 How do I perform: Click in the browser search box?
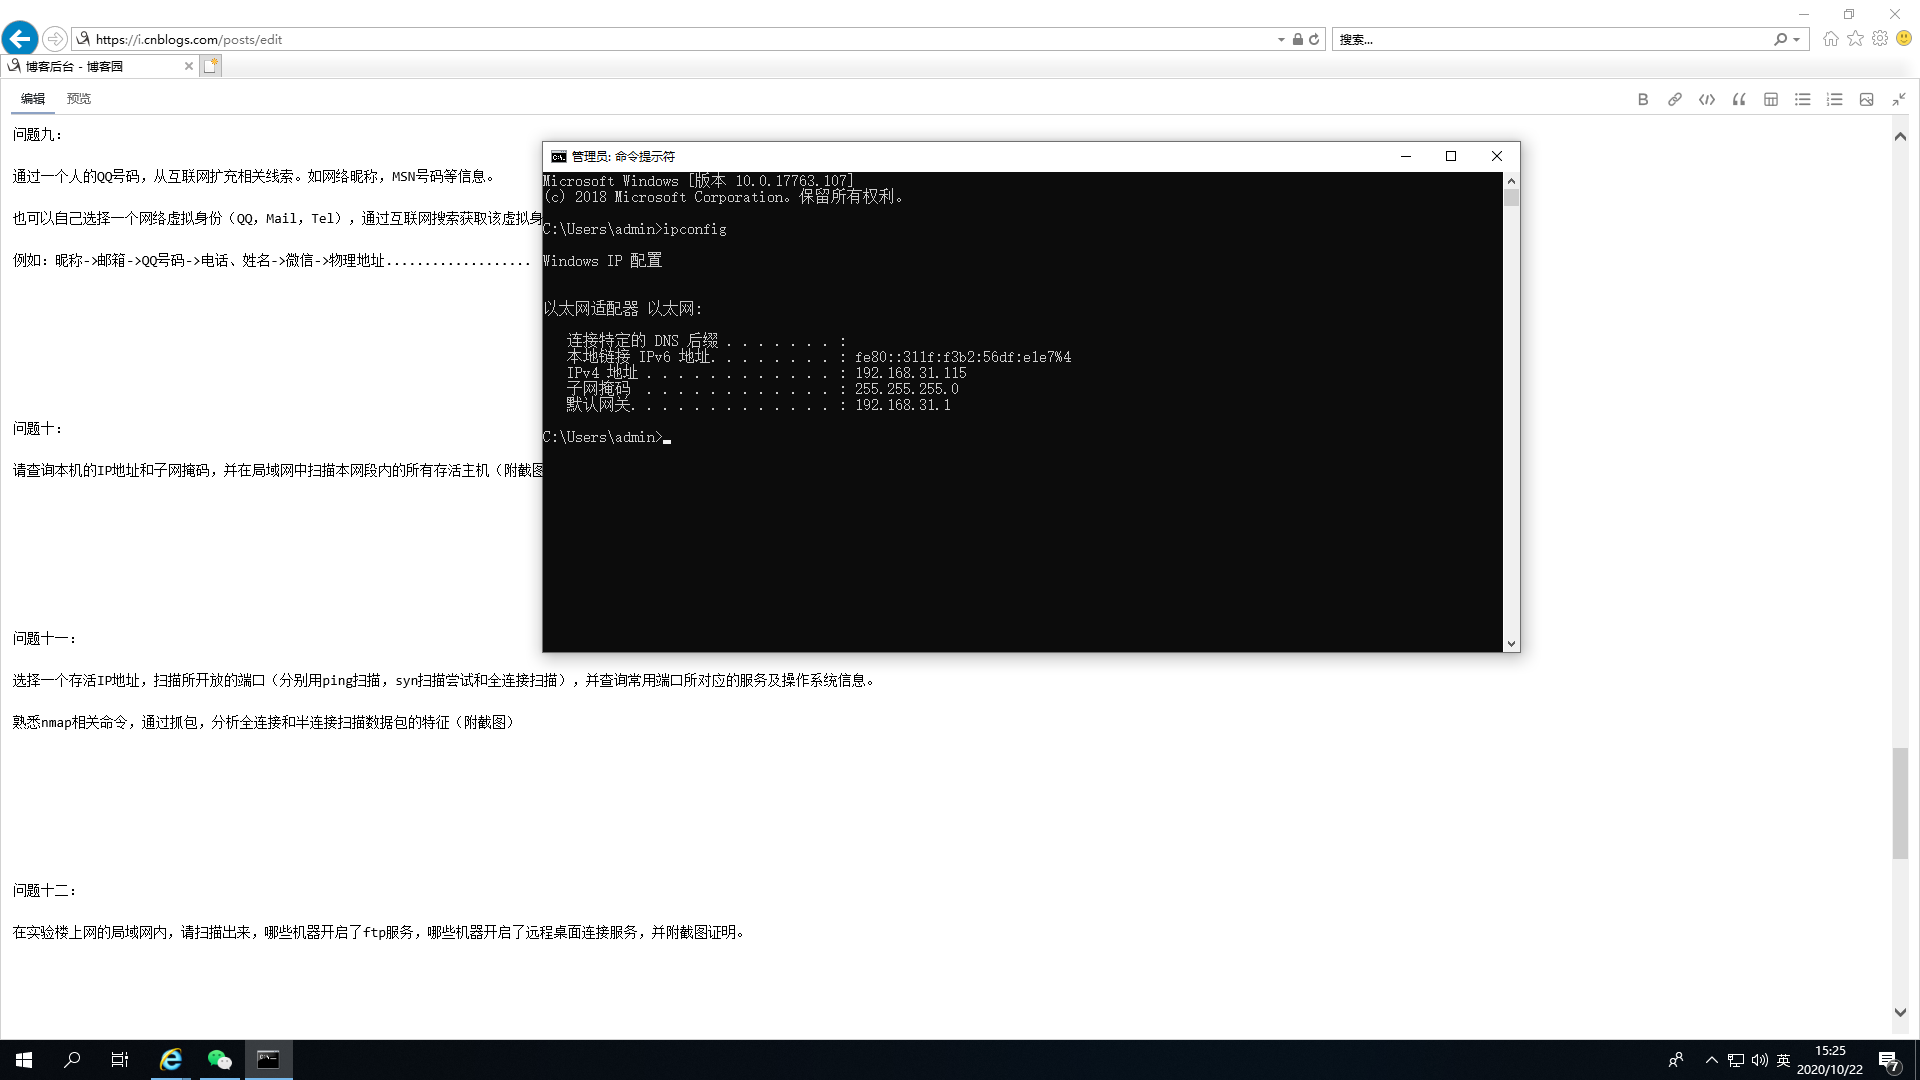click(1550, 40)
